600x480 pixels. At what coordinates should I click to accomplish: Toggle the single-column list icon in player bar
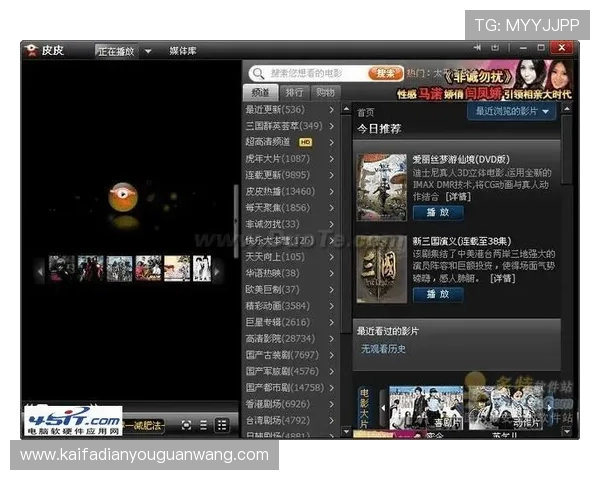tap(204, 425)
